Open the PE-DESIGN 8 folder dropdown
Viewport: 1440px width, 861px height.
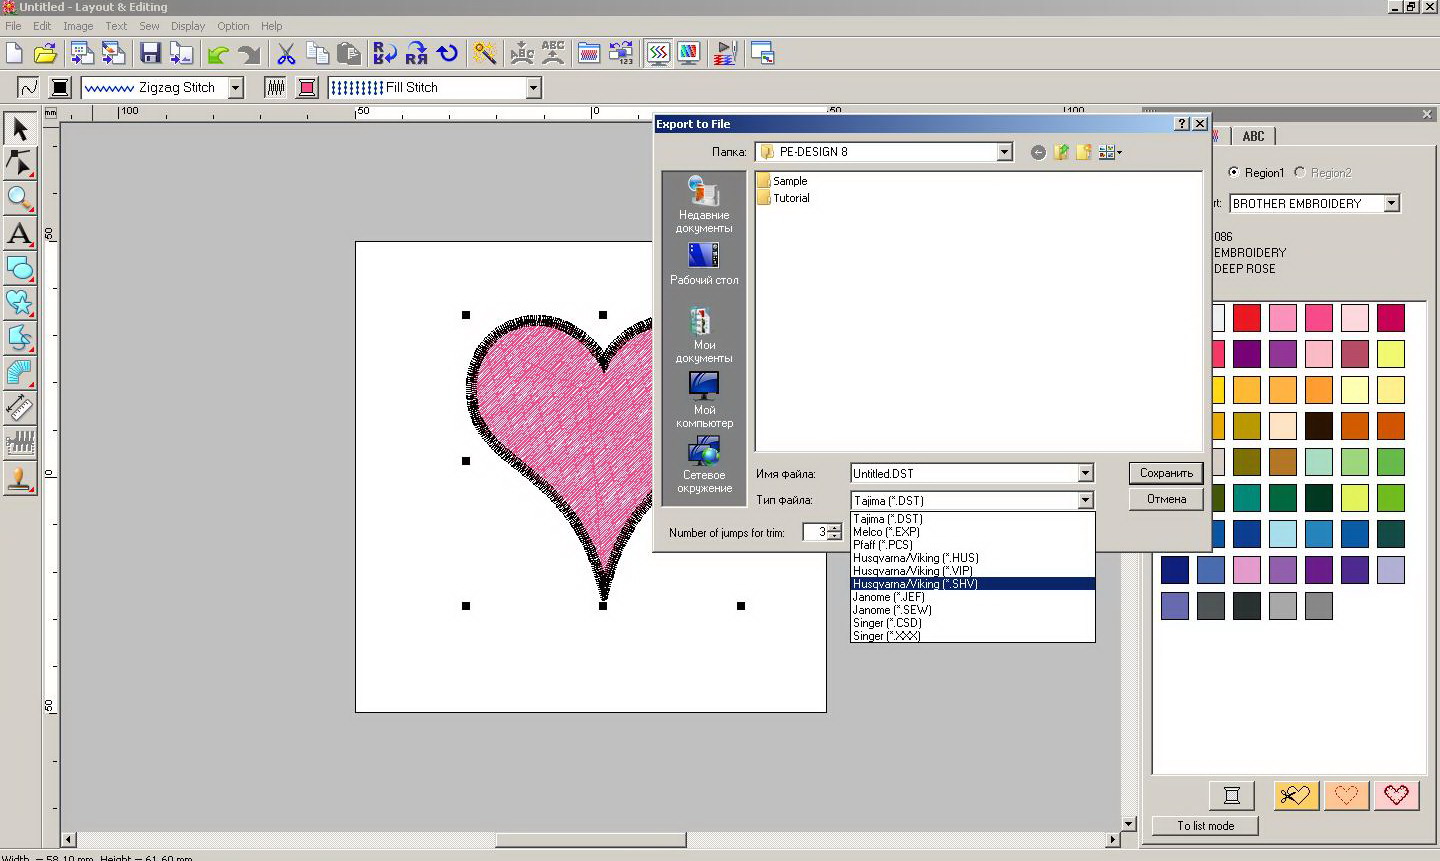(x=1004, y=152)
